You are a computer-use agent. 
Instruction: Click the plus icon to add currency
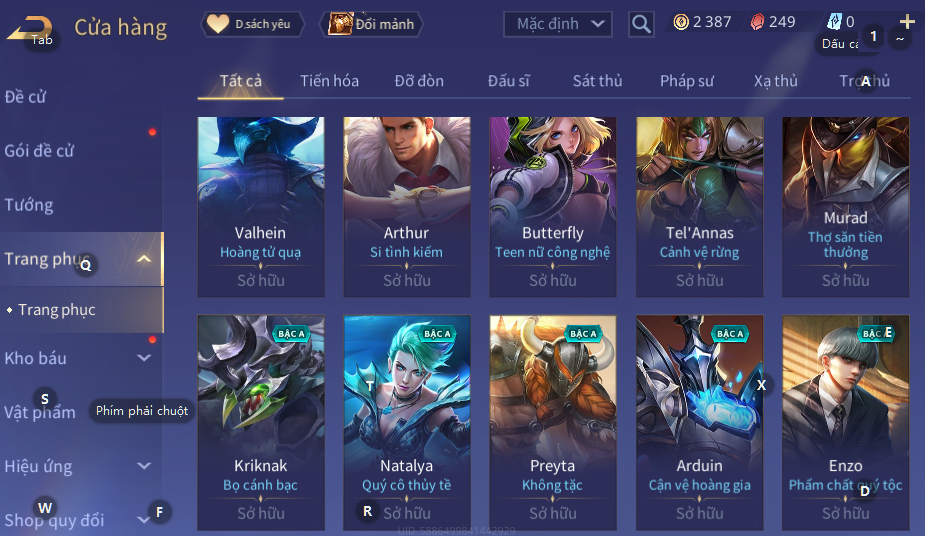[907, 22]
